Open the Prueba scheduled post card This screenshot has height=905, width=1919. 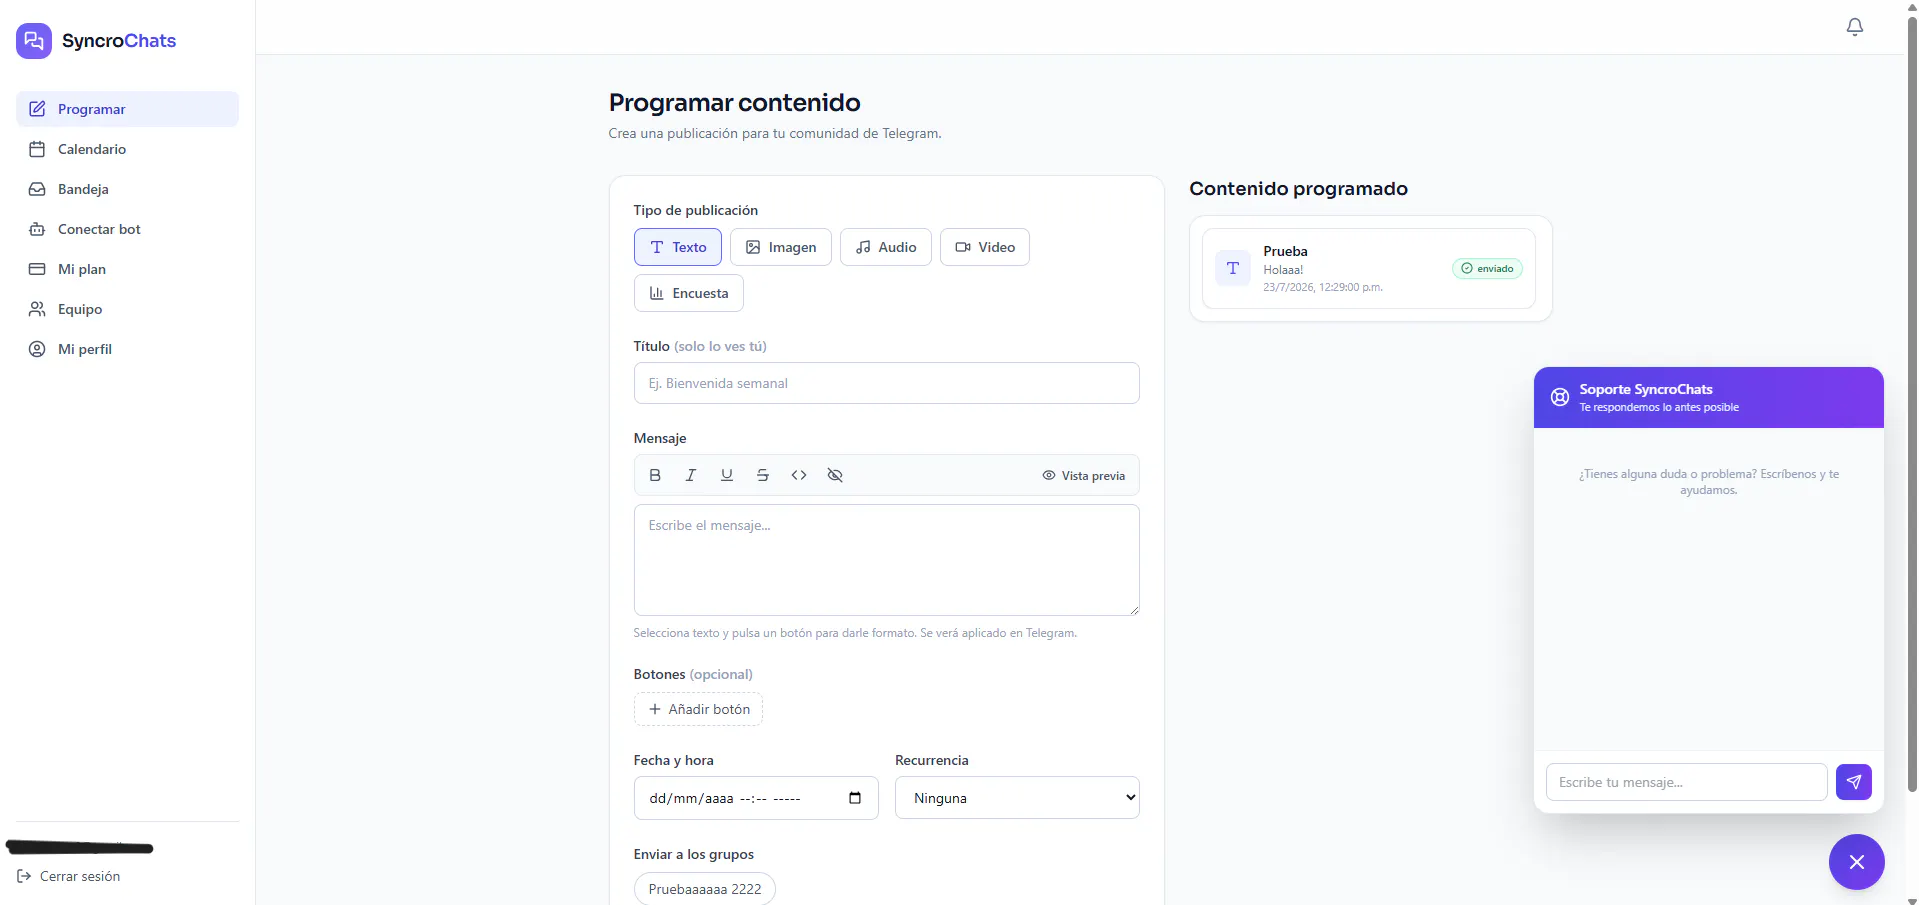(1371, 268)
